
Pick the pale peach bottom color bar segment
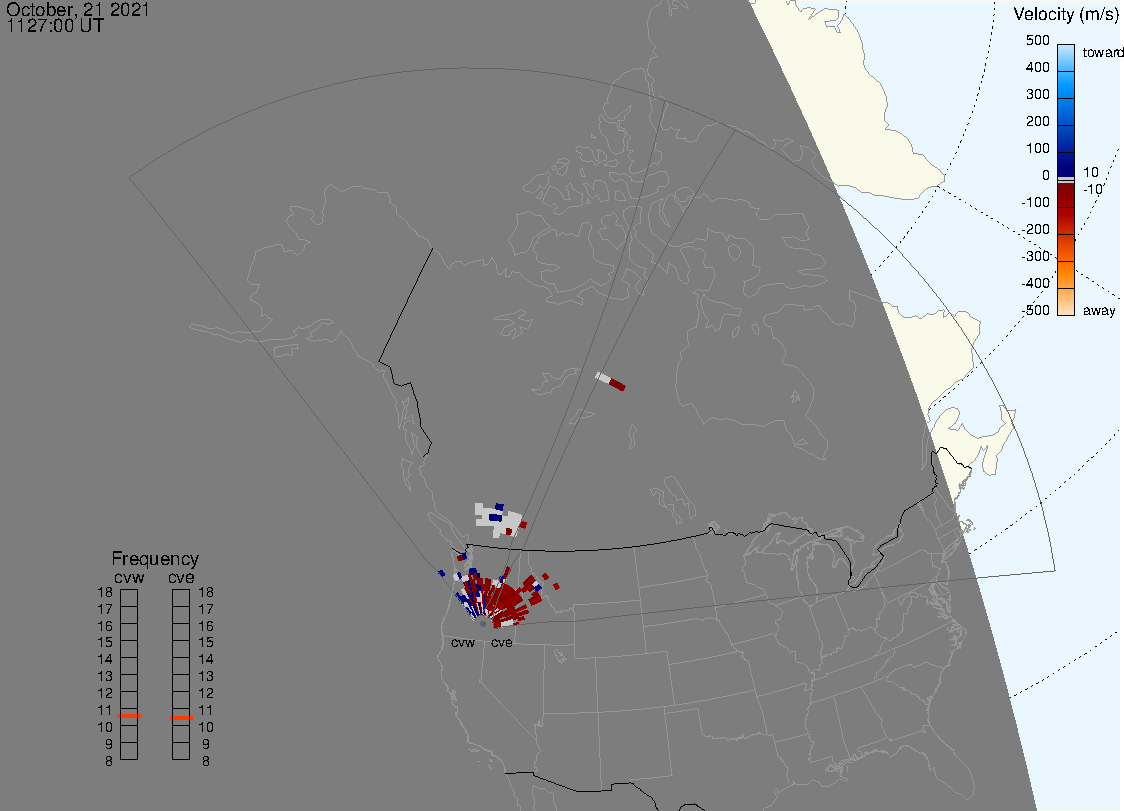[1066, 302]
